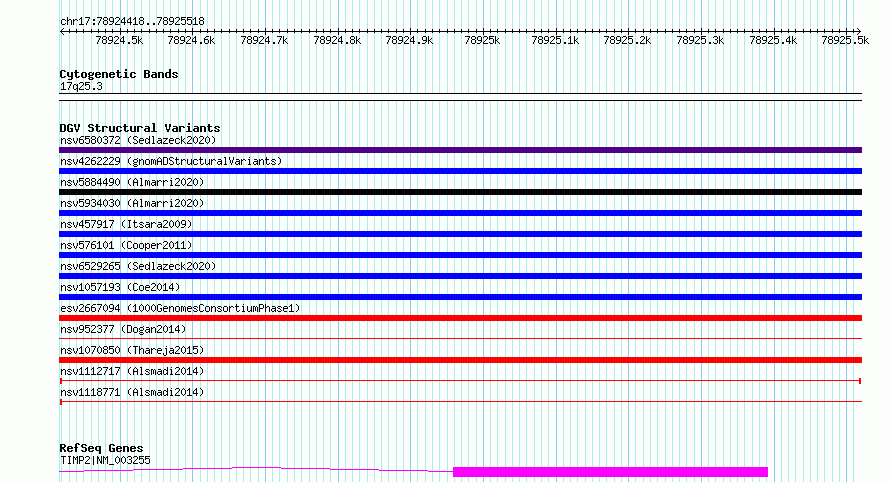
Task: Click the 78925.1k ruler tick label
Action: pos(555,41)
